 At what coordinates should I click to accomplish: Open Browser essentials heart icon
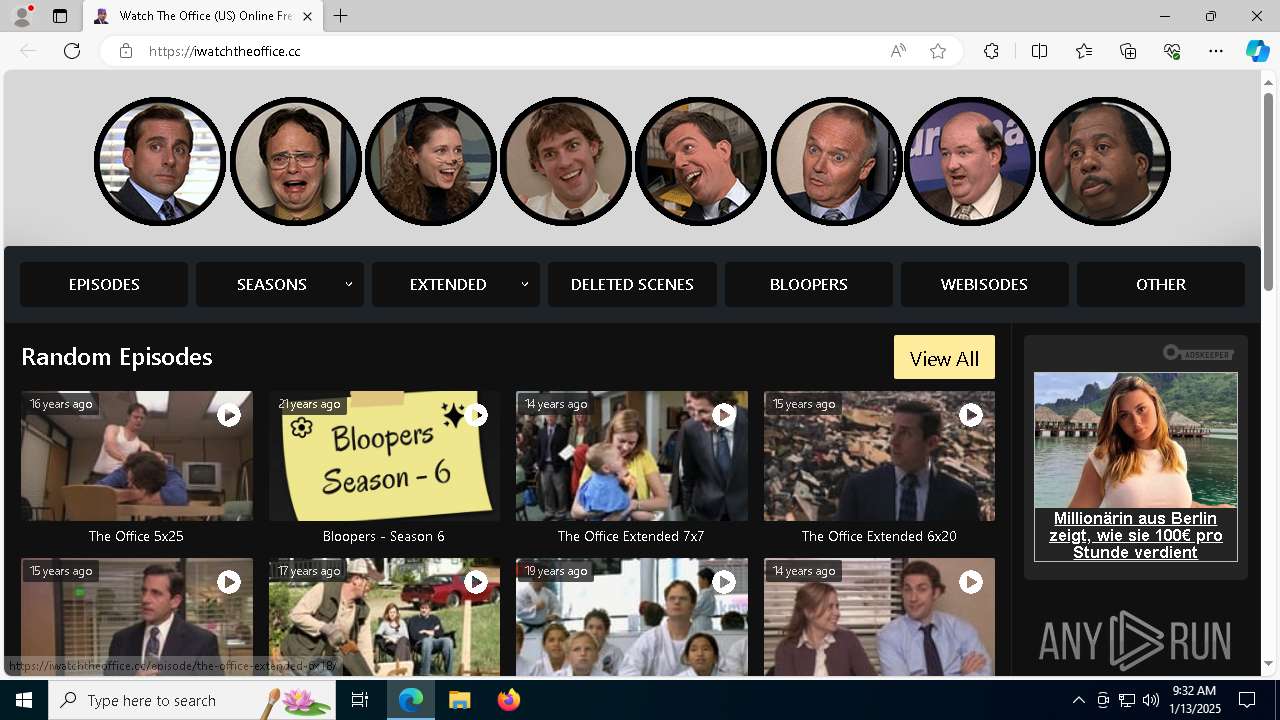coord(1172,51)
